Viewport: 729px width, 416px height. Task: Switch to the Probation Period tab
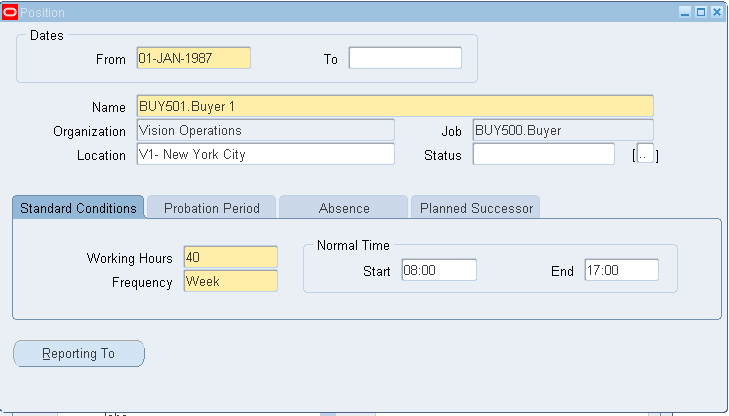point(212,208)
